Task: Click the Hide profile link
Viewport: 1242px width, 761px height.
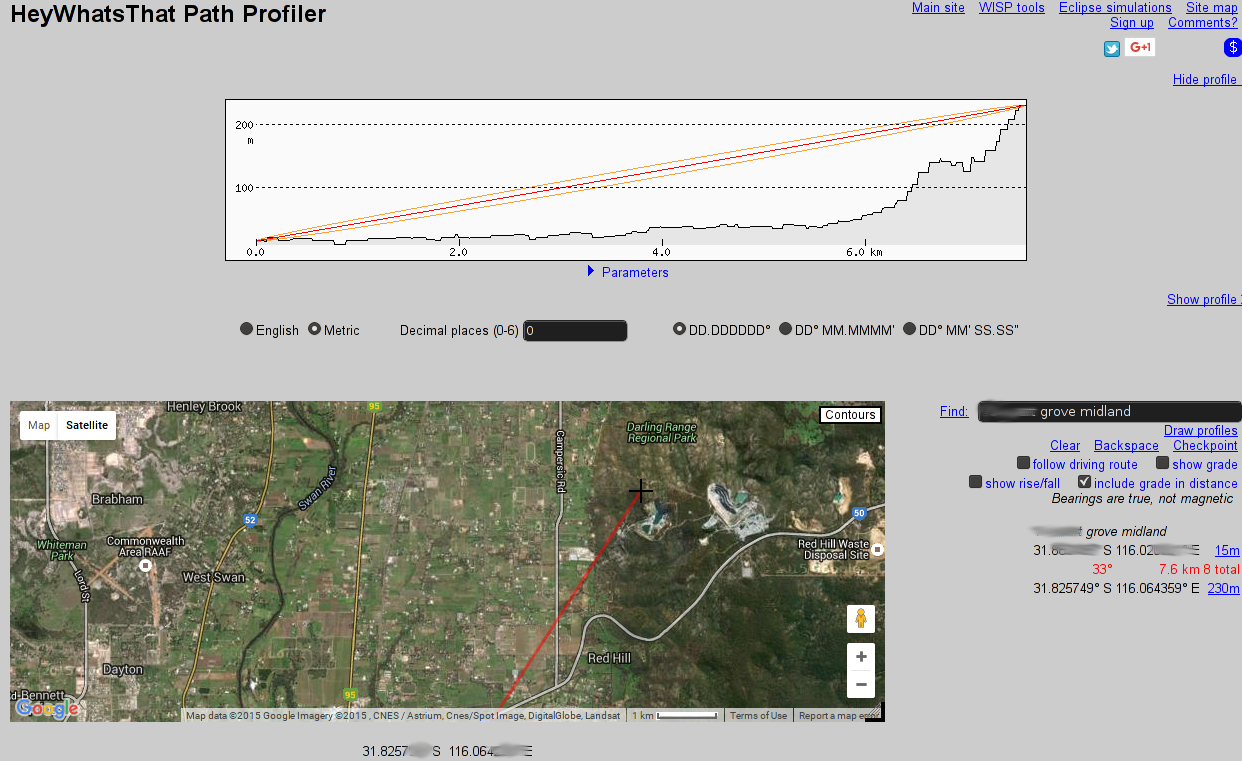Action: (x=1204, y=80)
